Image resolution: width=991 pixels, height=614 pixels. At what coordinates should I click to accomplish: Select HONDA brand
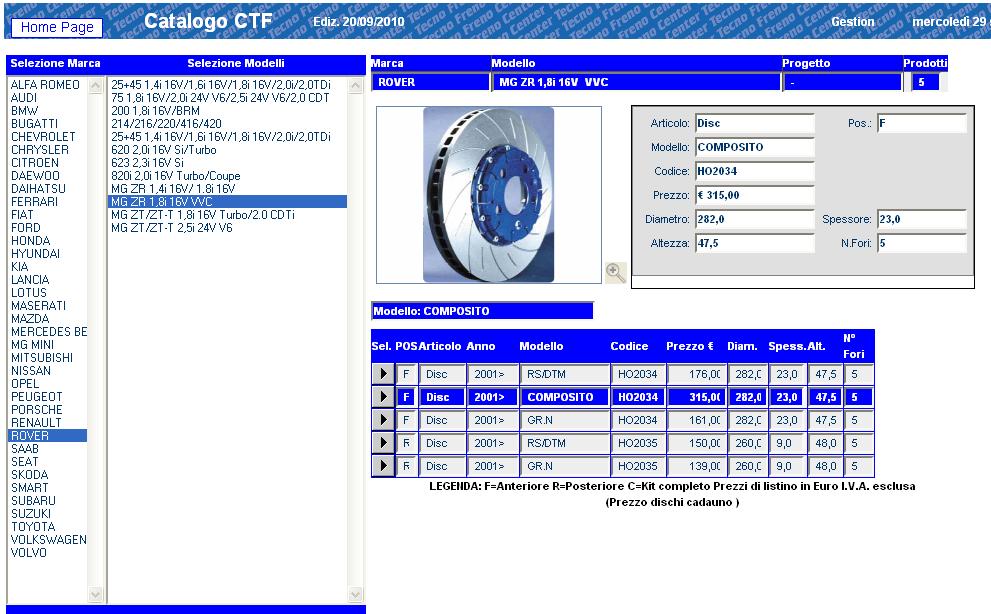click(x=30, y=241)
